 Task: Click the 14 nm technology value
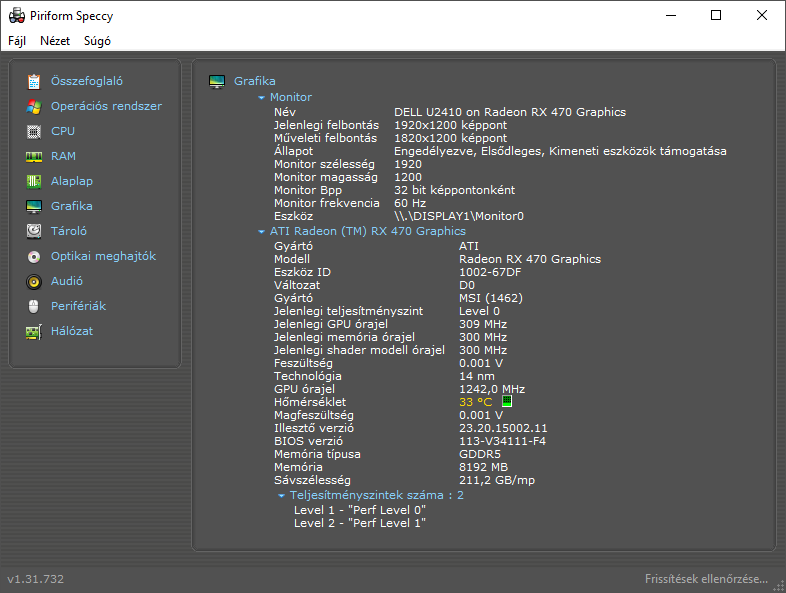[477, 376]
